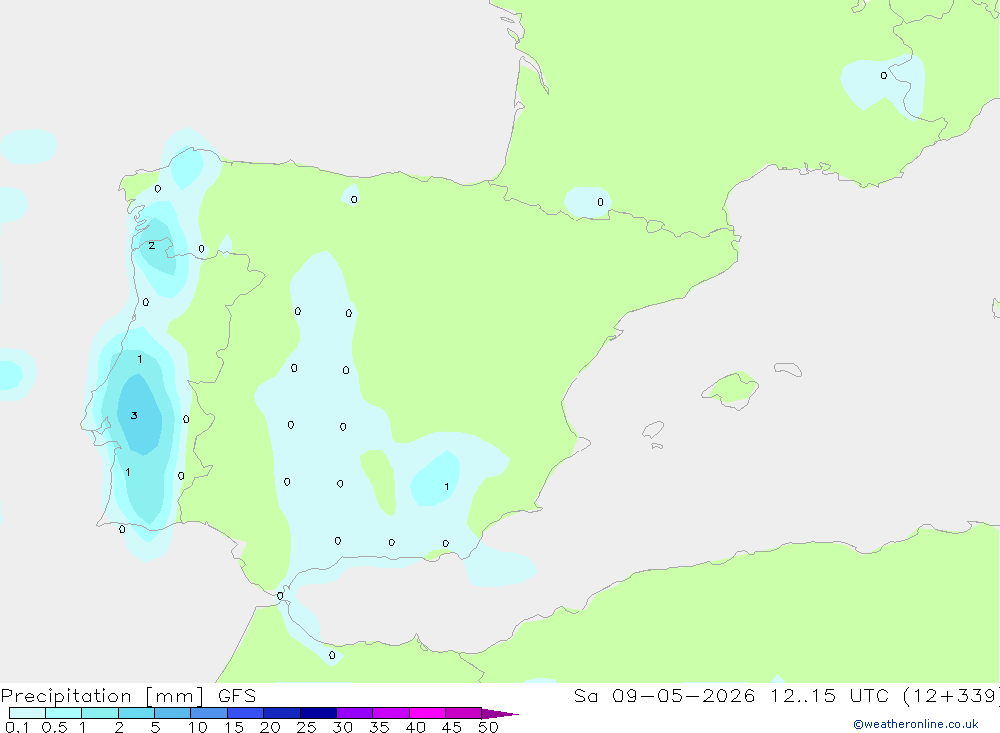The width and height of the screenshot is (1000, 733).
Task: Select the 35–40 mm violet legend box
Action: 391,713
